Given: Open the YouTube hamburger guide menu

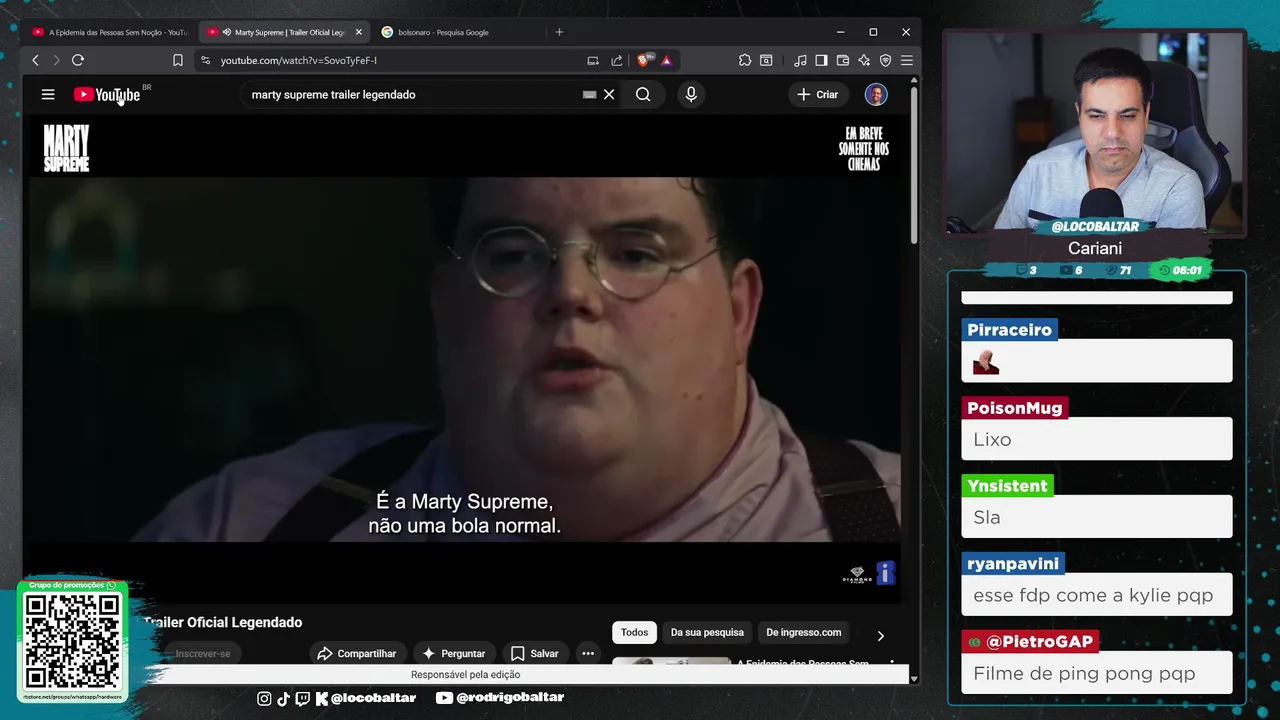Looking at the screenshot, I should [48, 94].
